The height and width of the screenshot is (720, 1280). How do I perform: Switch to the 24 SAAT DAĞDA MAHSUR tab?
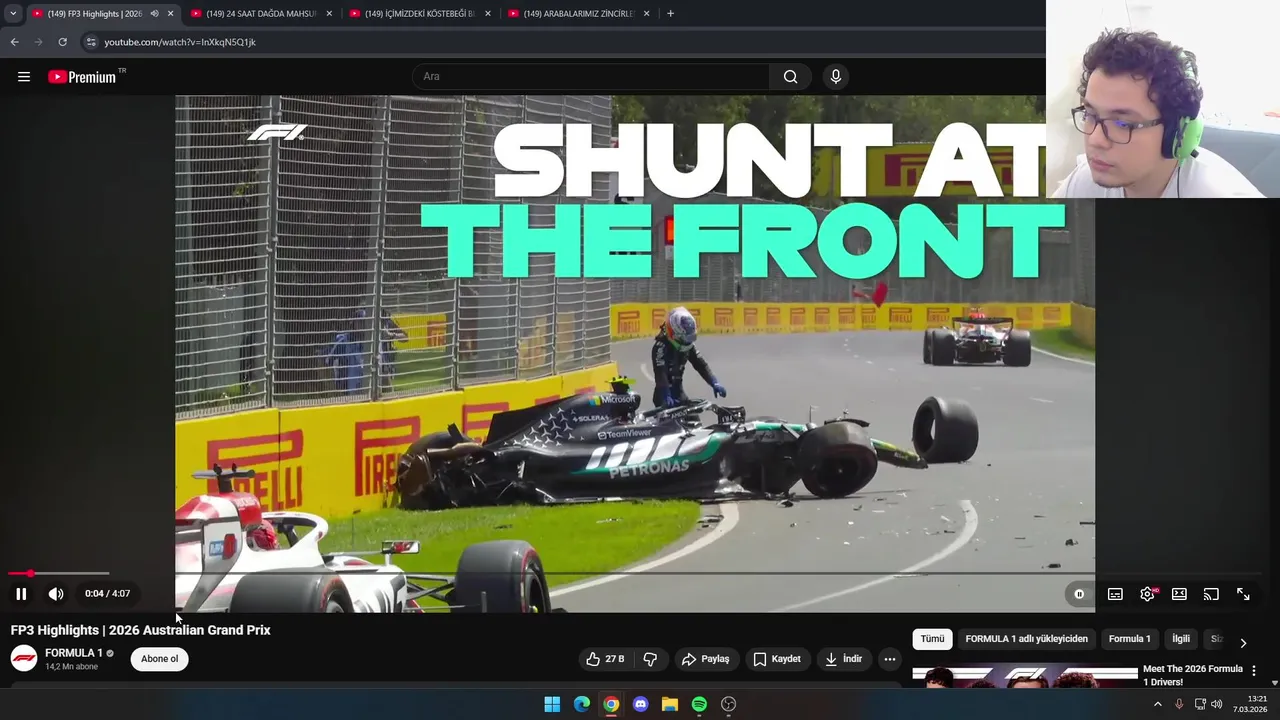[x=262, y=14]
